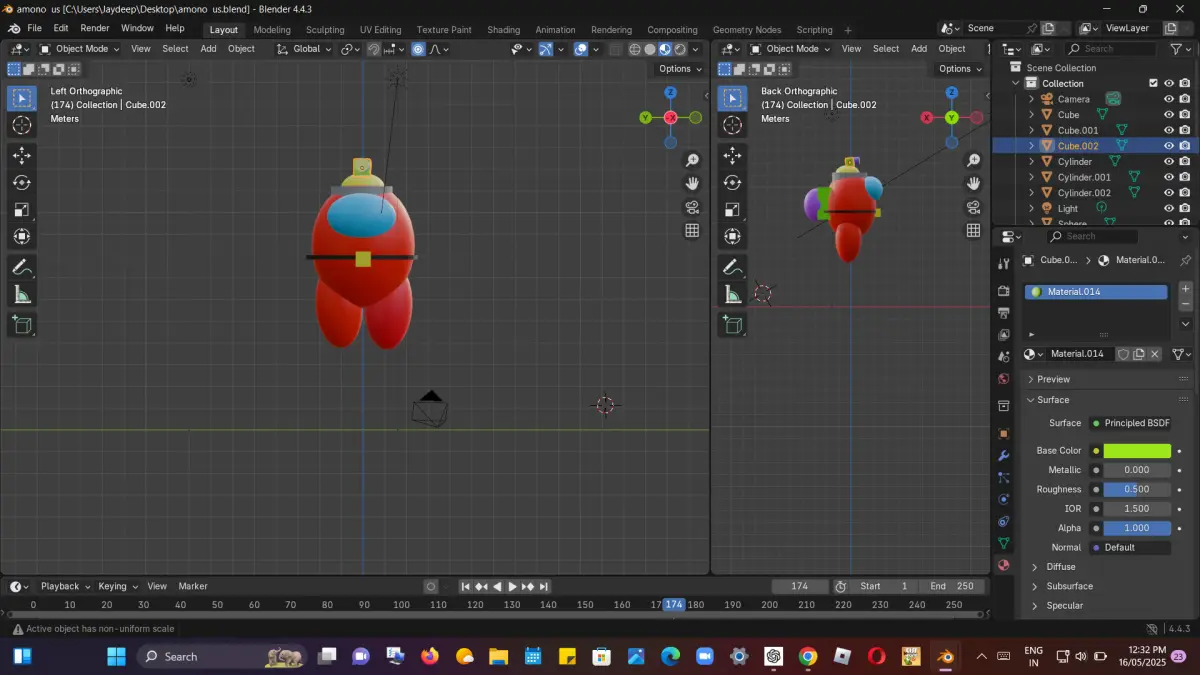This screenshot has height=675, width=1200.
Task: Open the green Base Color swatch
Action: 1137,451
